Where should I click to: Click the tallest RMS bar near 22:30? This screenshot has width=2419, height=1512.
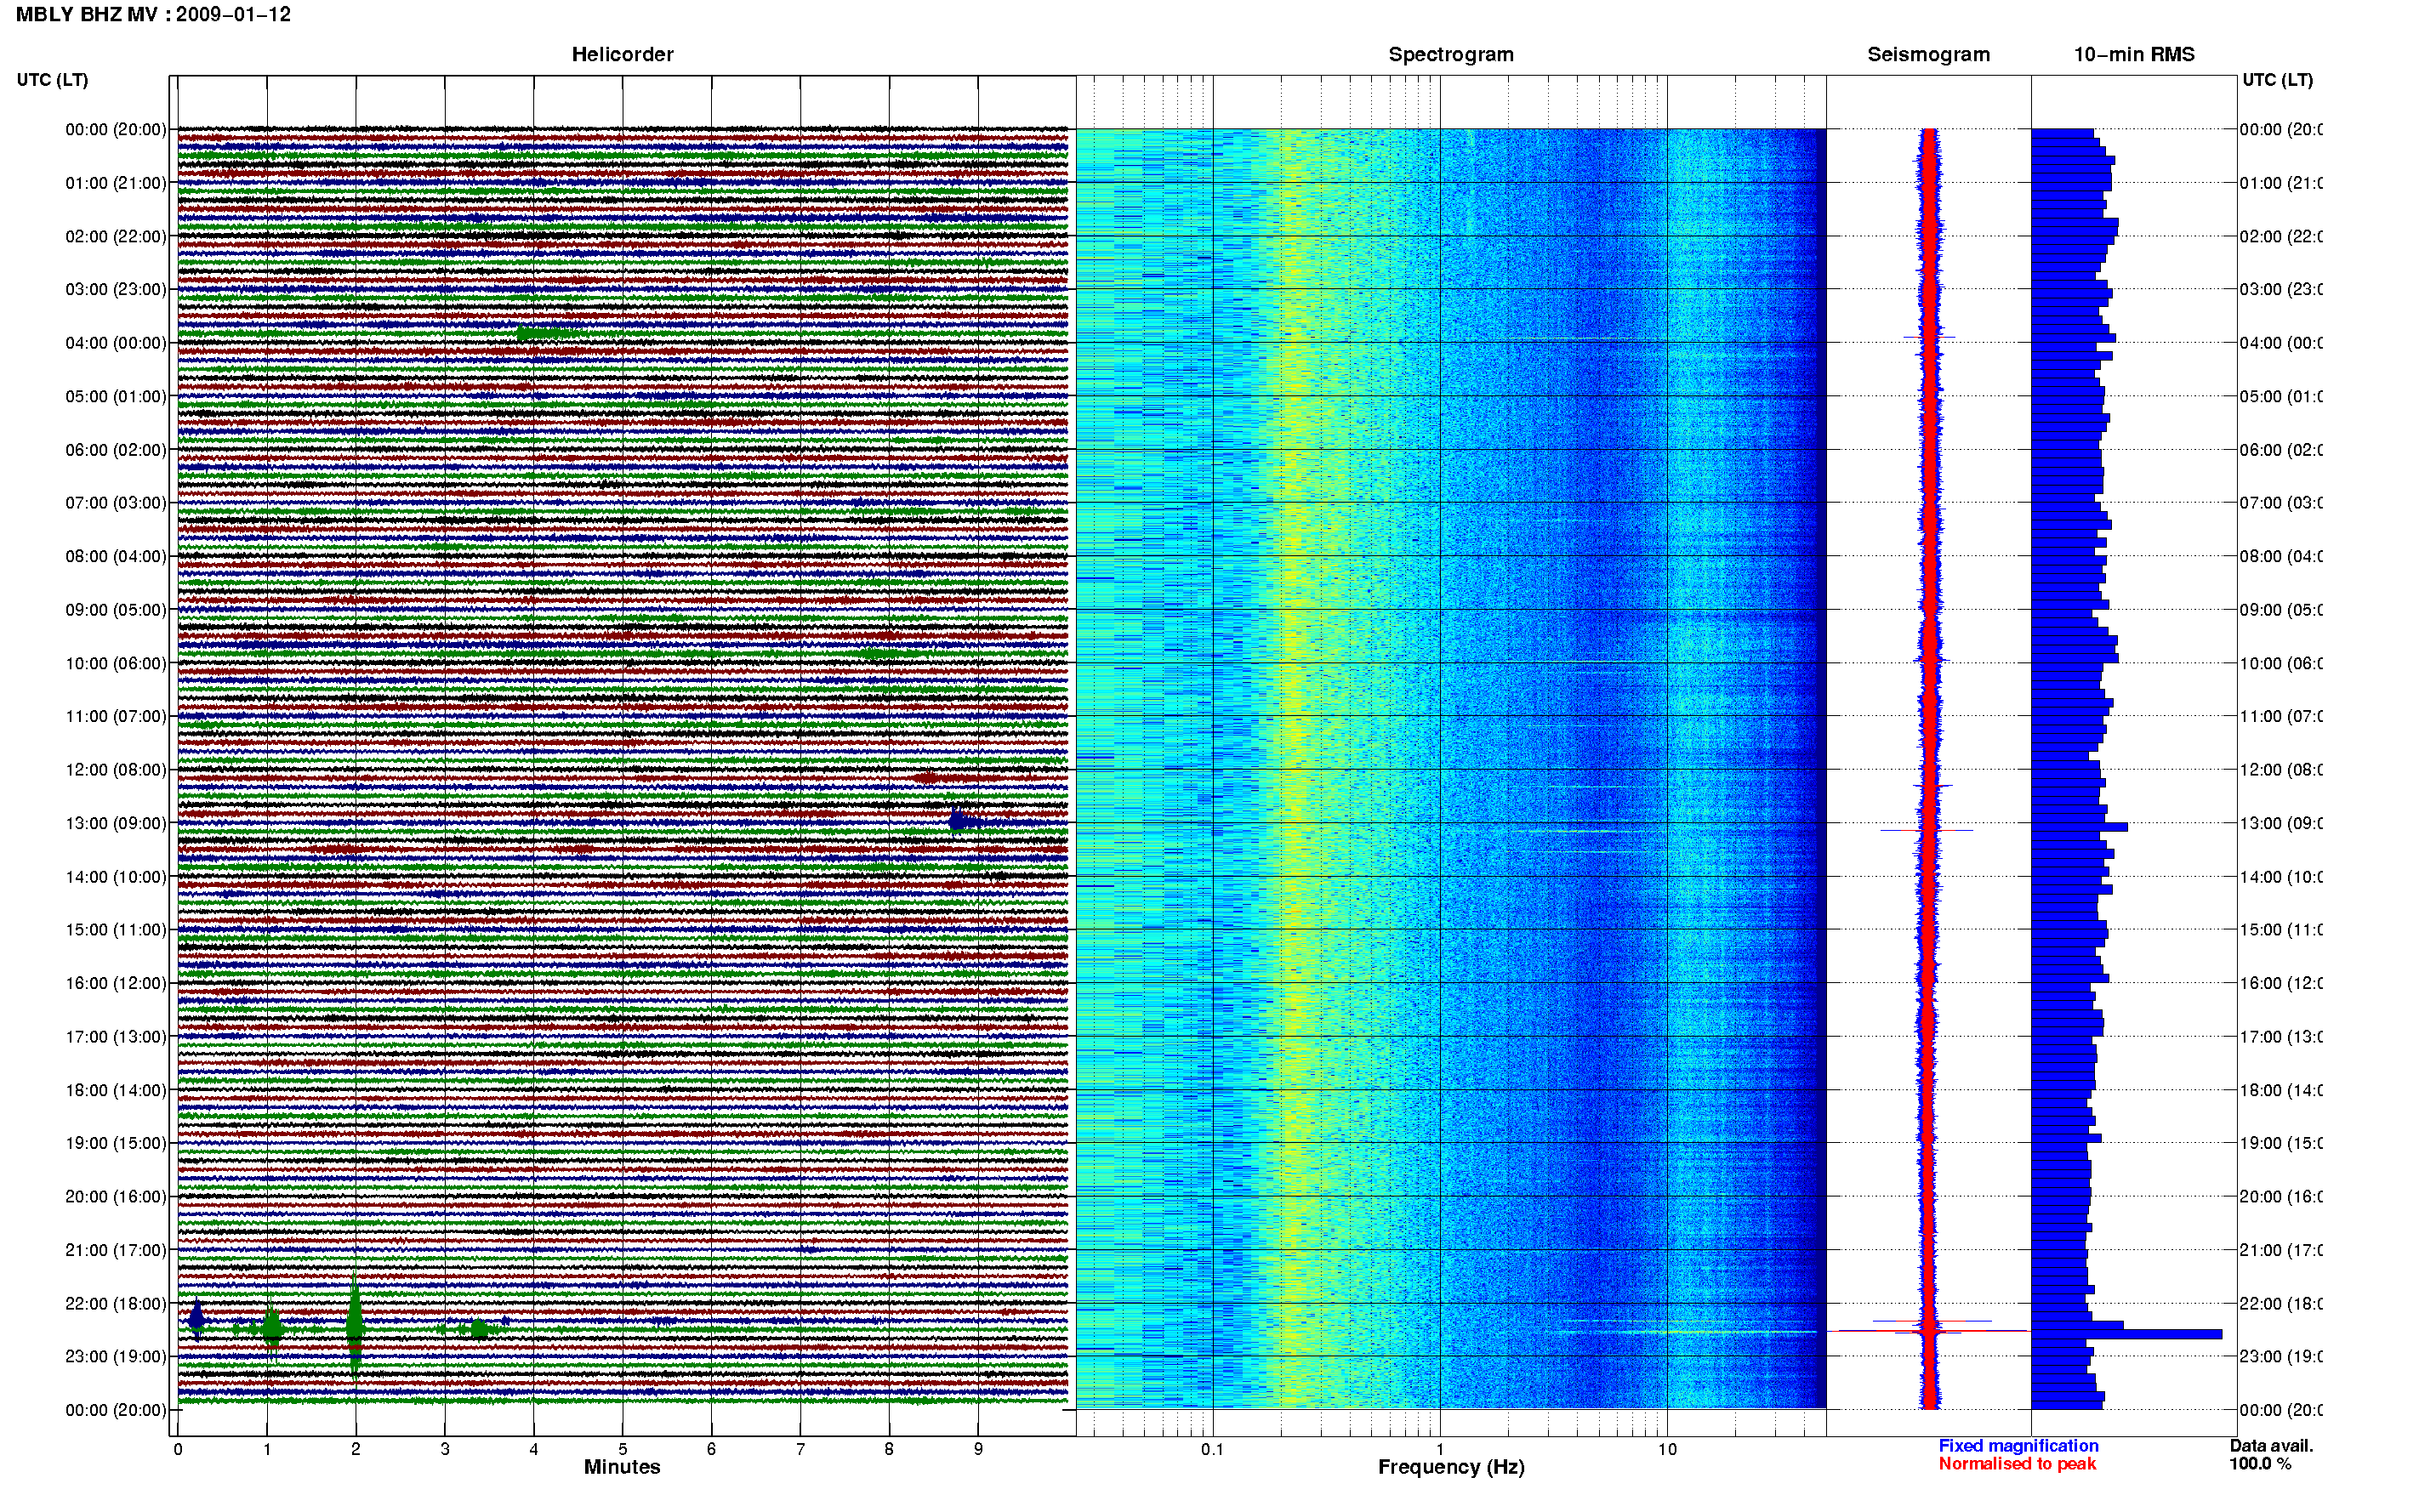tap(2126, 1334)
